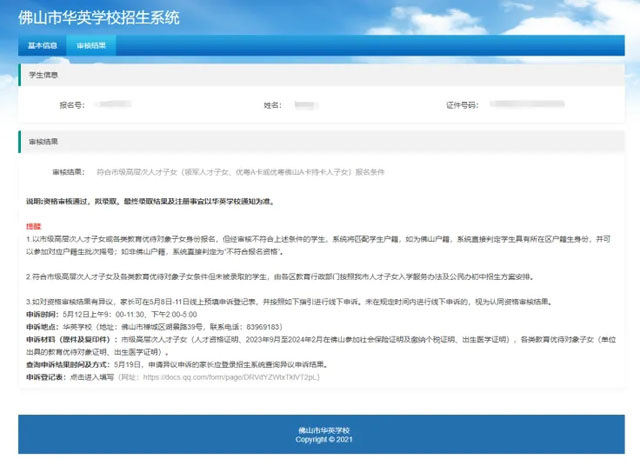Click the 申诉时间 appeal time line

coord(130,311)
